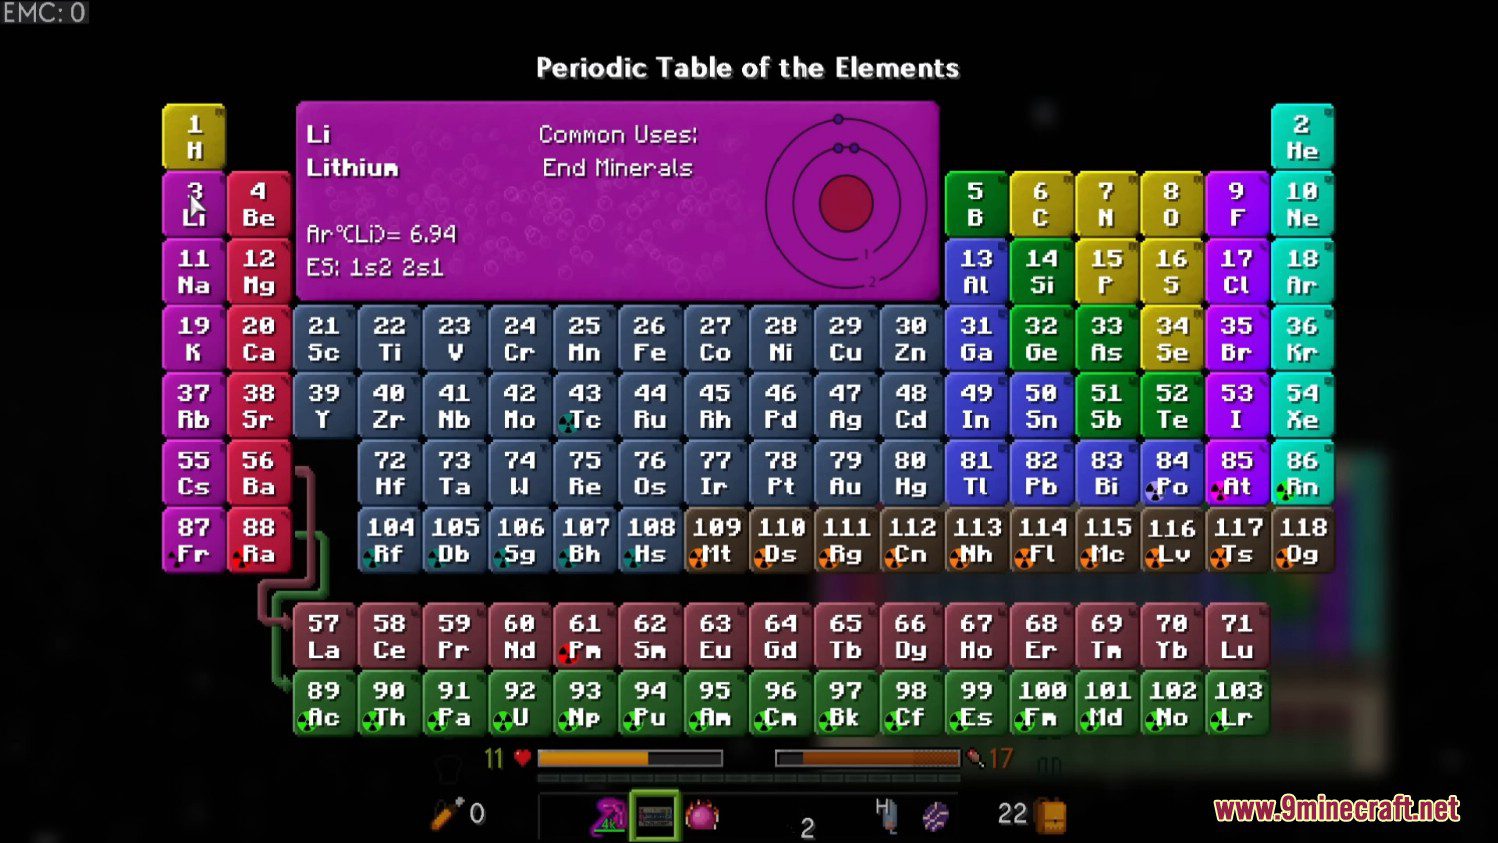The width and height of the screenshot is (1498, 843).
Task: Select the Helium (2 He) tile
Action: (x=1302, y=137)
